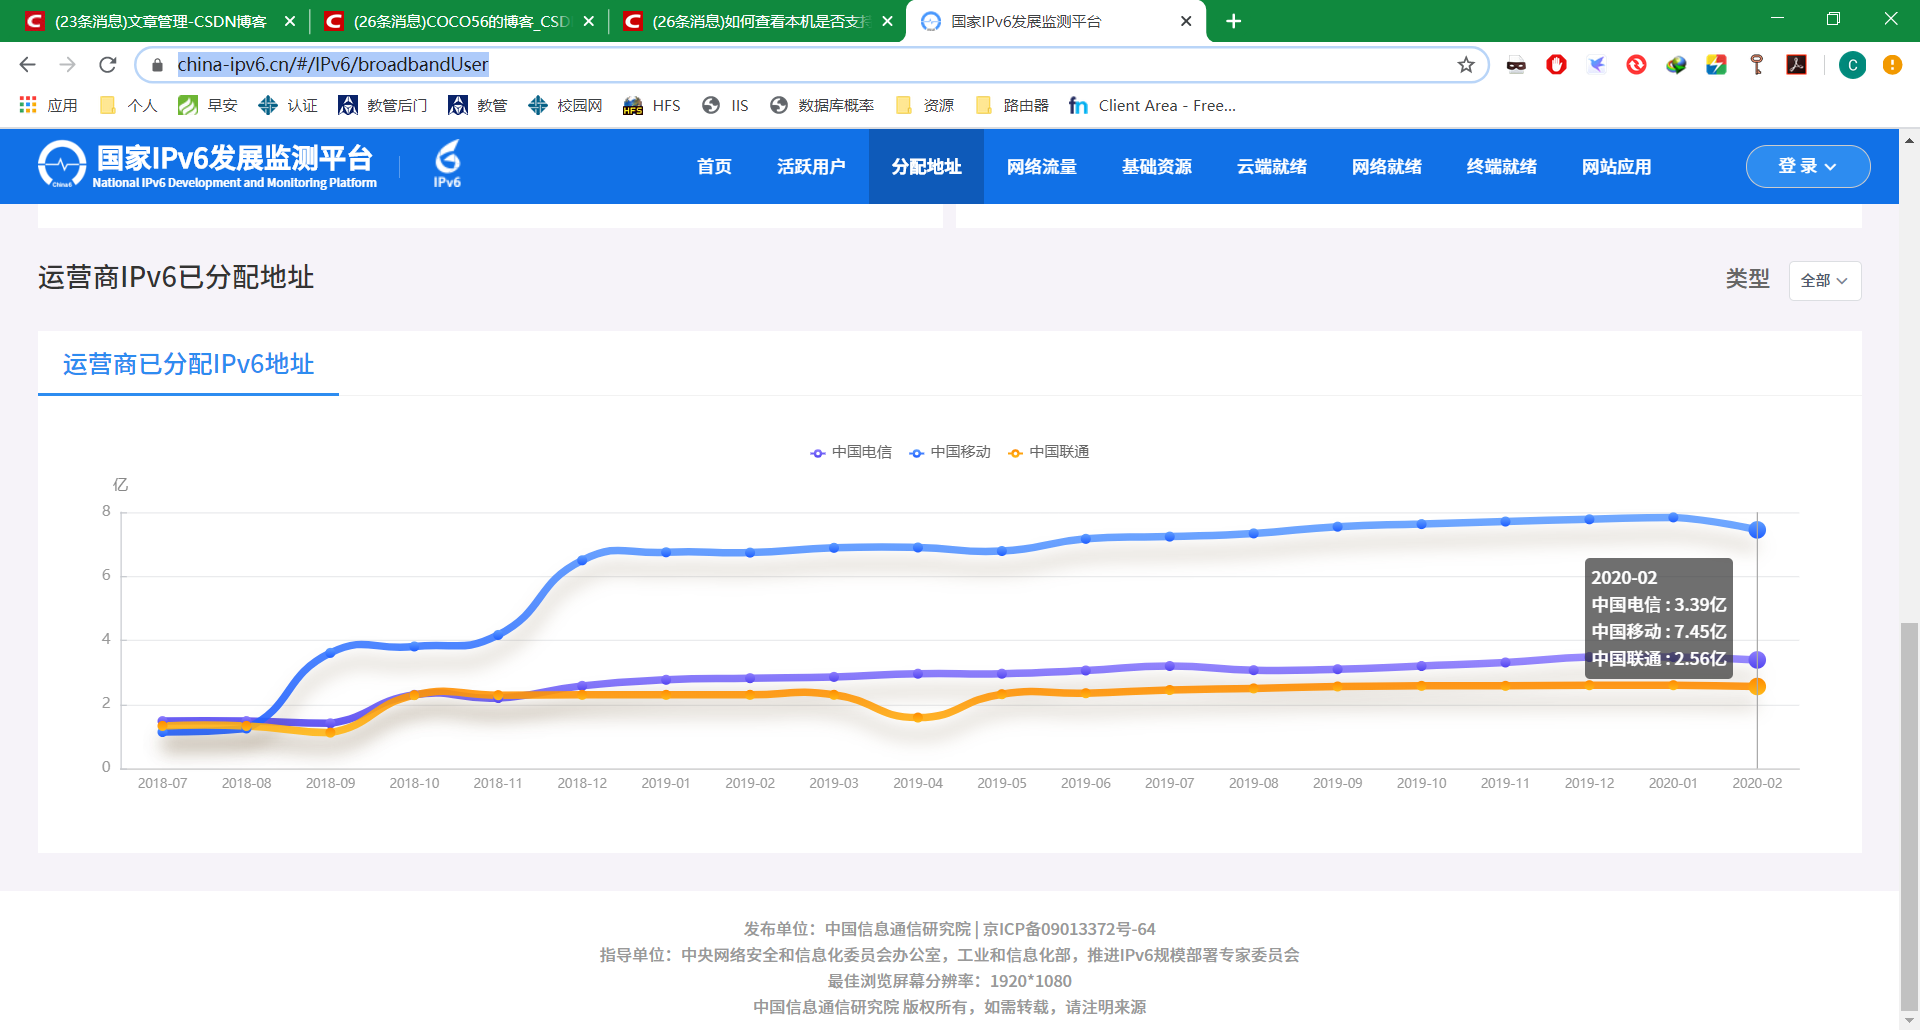Open a new browser tab with plus

pos(1234,21)
